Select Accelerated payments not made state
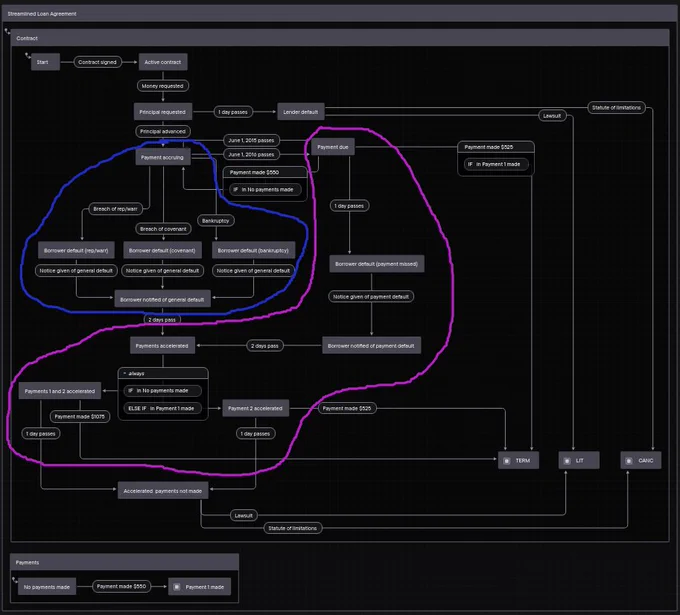 pos(163,491)
